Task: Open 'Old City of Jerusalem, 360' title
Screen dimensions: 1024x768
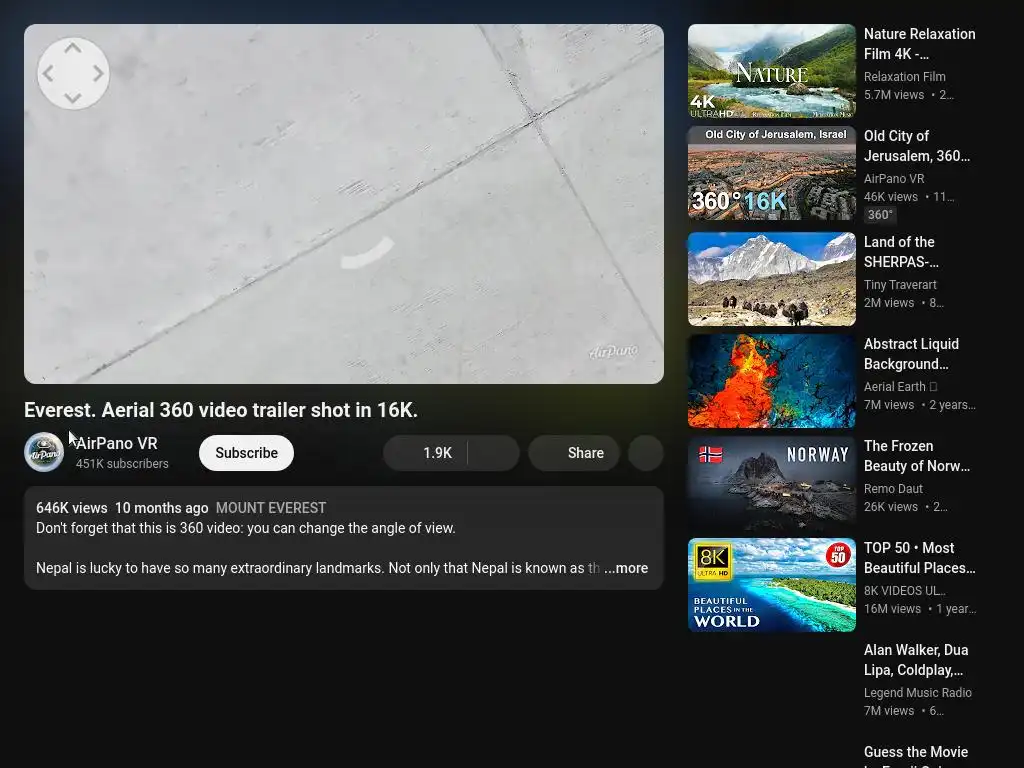Action: [x=917, y=146]
